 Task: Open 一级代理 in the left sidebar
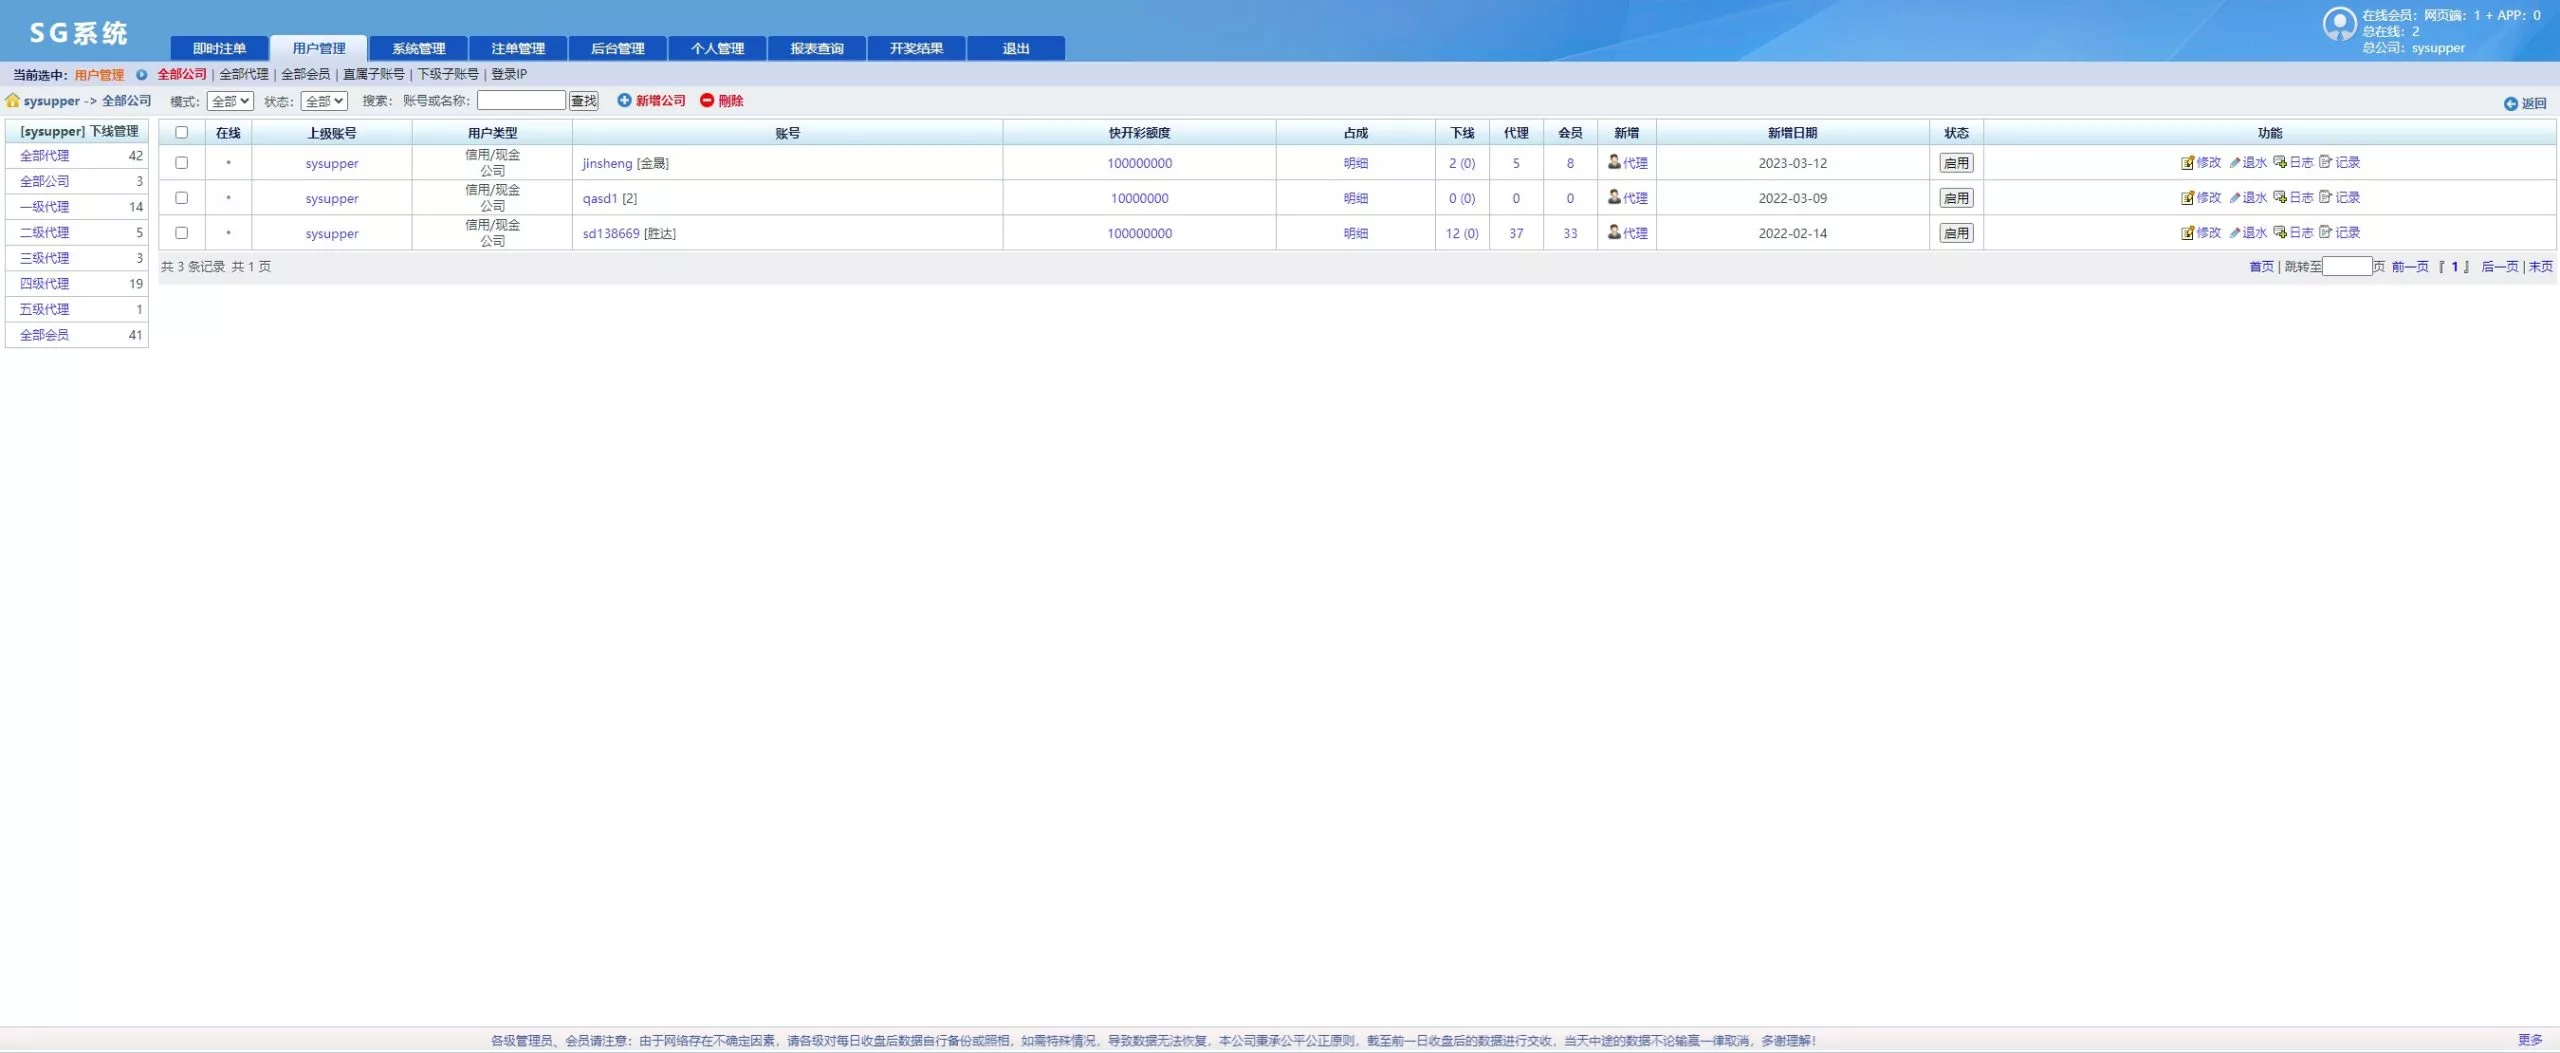(x=45, y=207)
